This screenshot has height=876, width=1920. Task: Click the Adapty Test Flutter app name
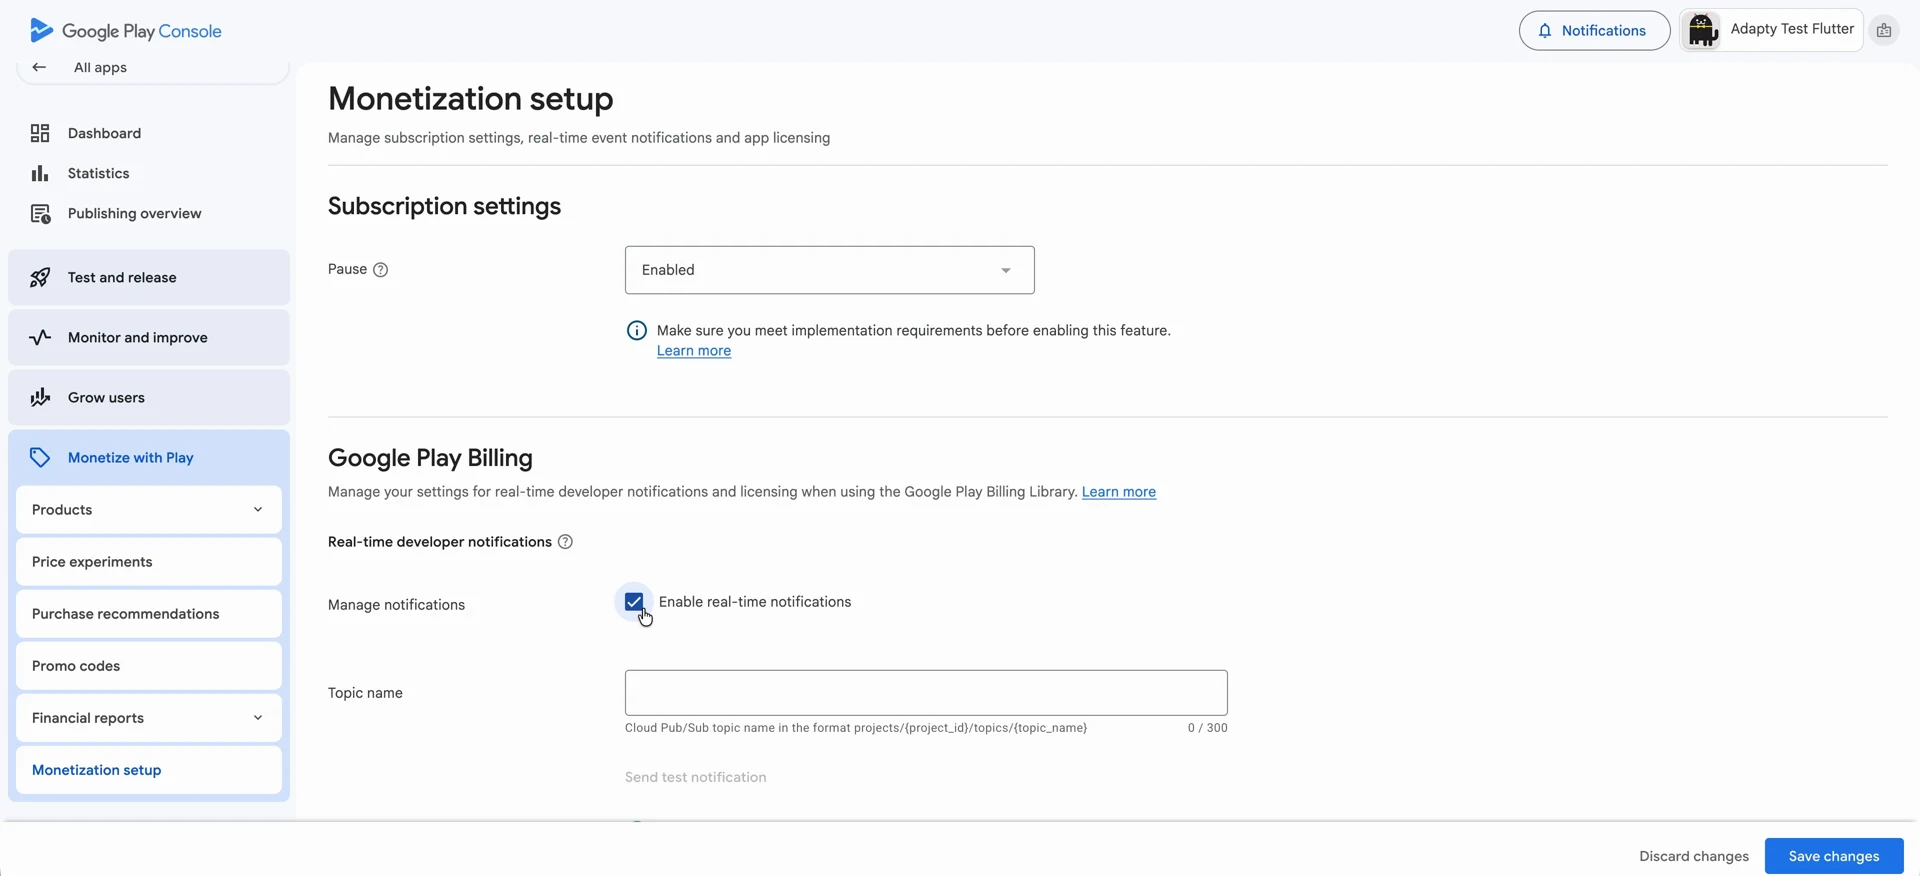coord(1792,29)
